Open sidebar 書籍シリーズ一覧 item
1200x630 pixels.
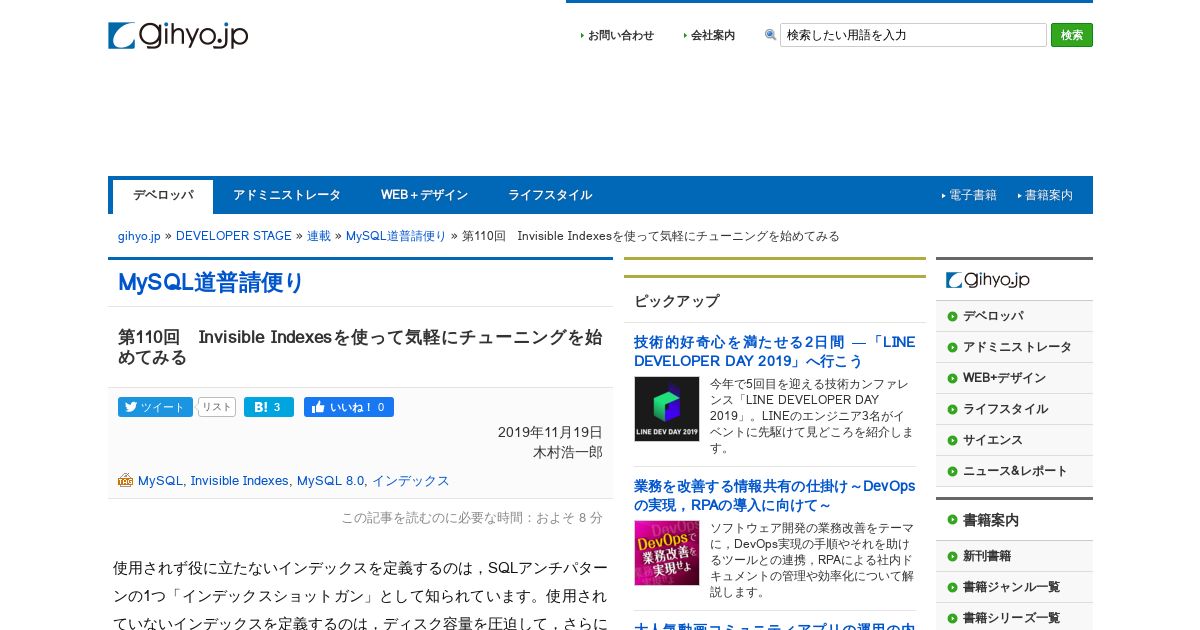1014,618
